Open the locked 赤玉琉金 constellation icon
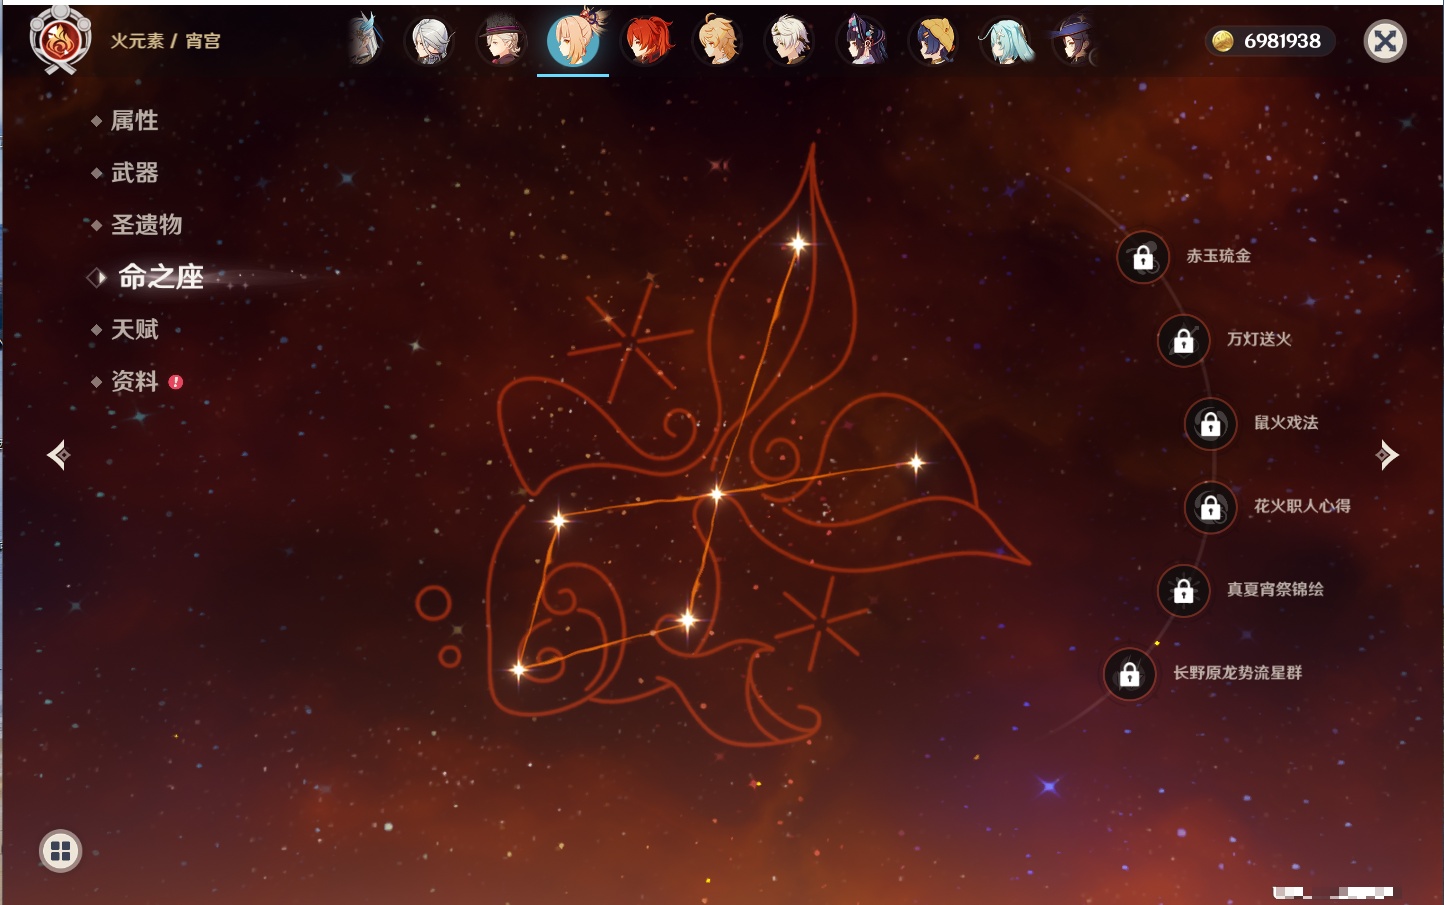Screen dimensions: 1444x905 point(1143,257)
